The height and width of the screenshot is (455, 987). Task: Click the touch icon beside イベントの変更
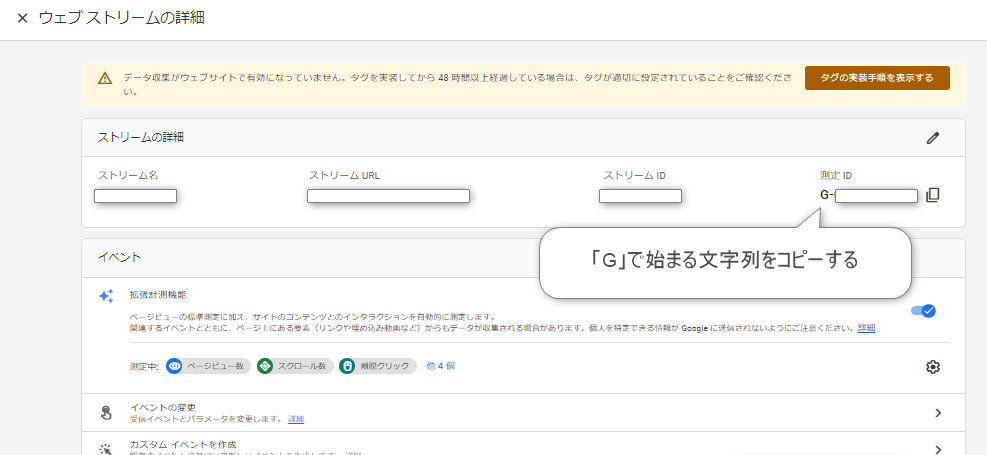pos(106,413)
